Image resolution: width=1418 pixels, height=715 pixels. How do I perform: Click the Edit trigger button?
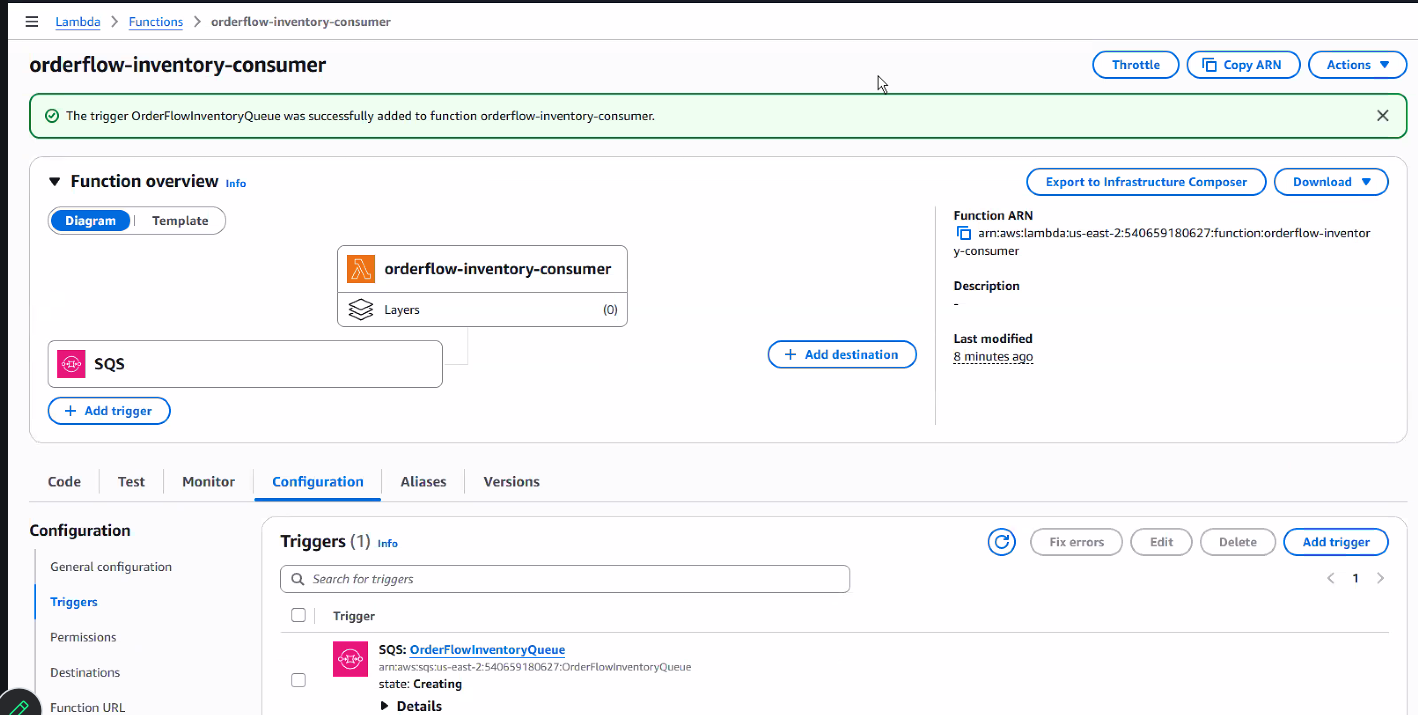point(1161,542)
